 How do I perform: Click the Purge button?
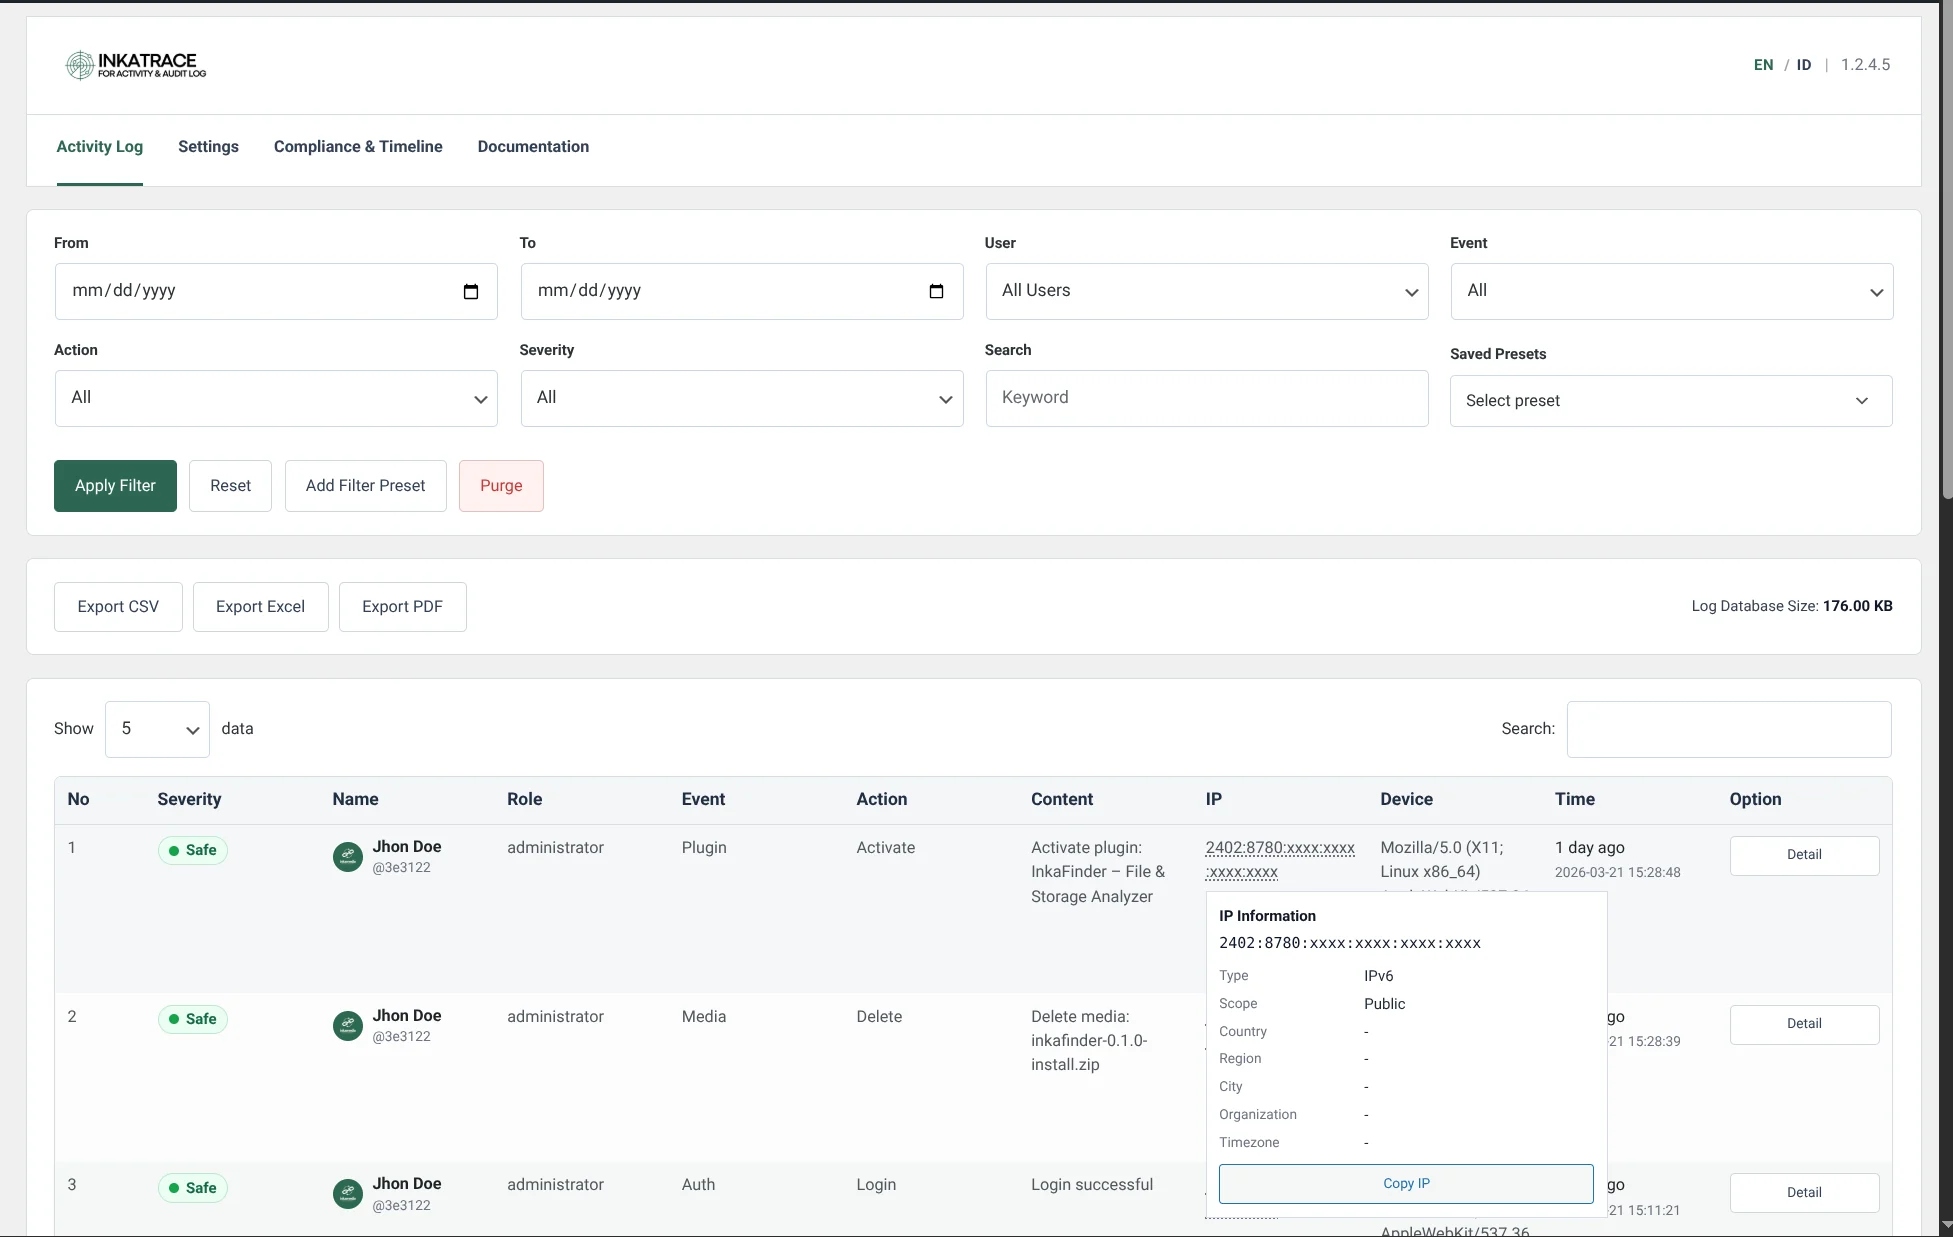pyautogui.click(x=501, y=486)
